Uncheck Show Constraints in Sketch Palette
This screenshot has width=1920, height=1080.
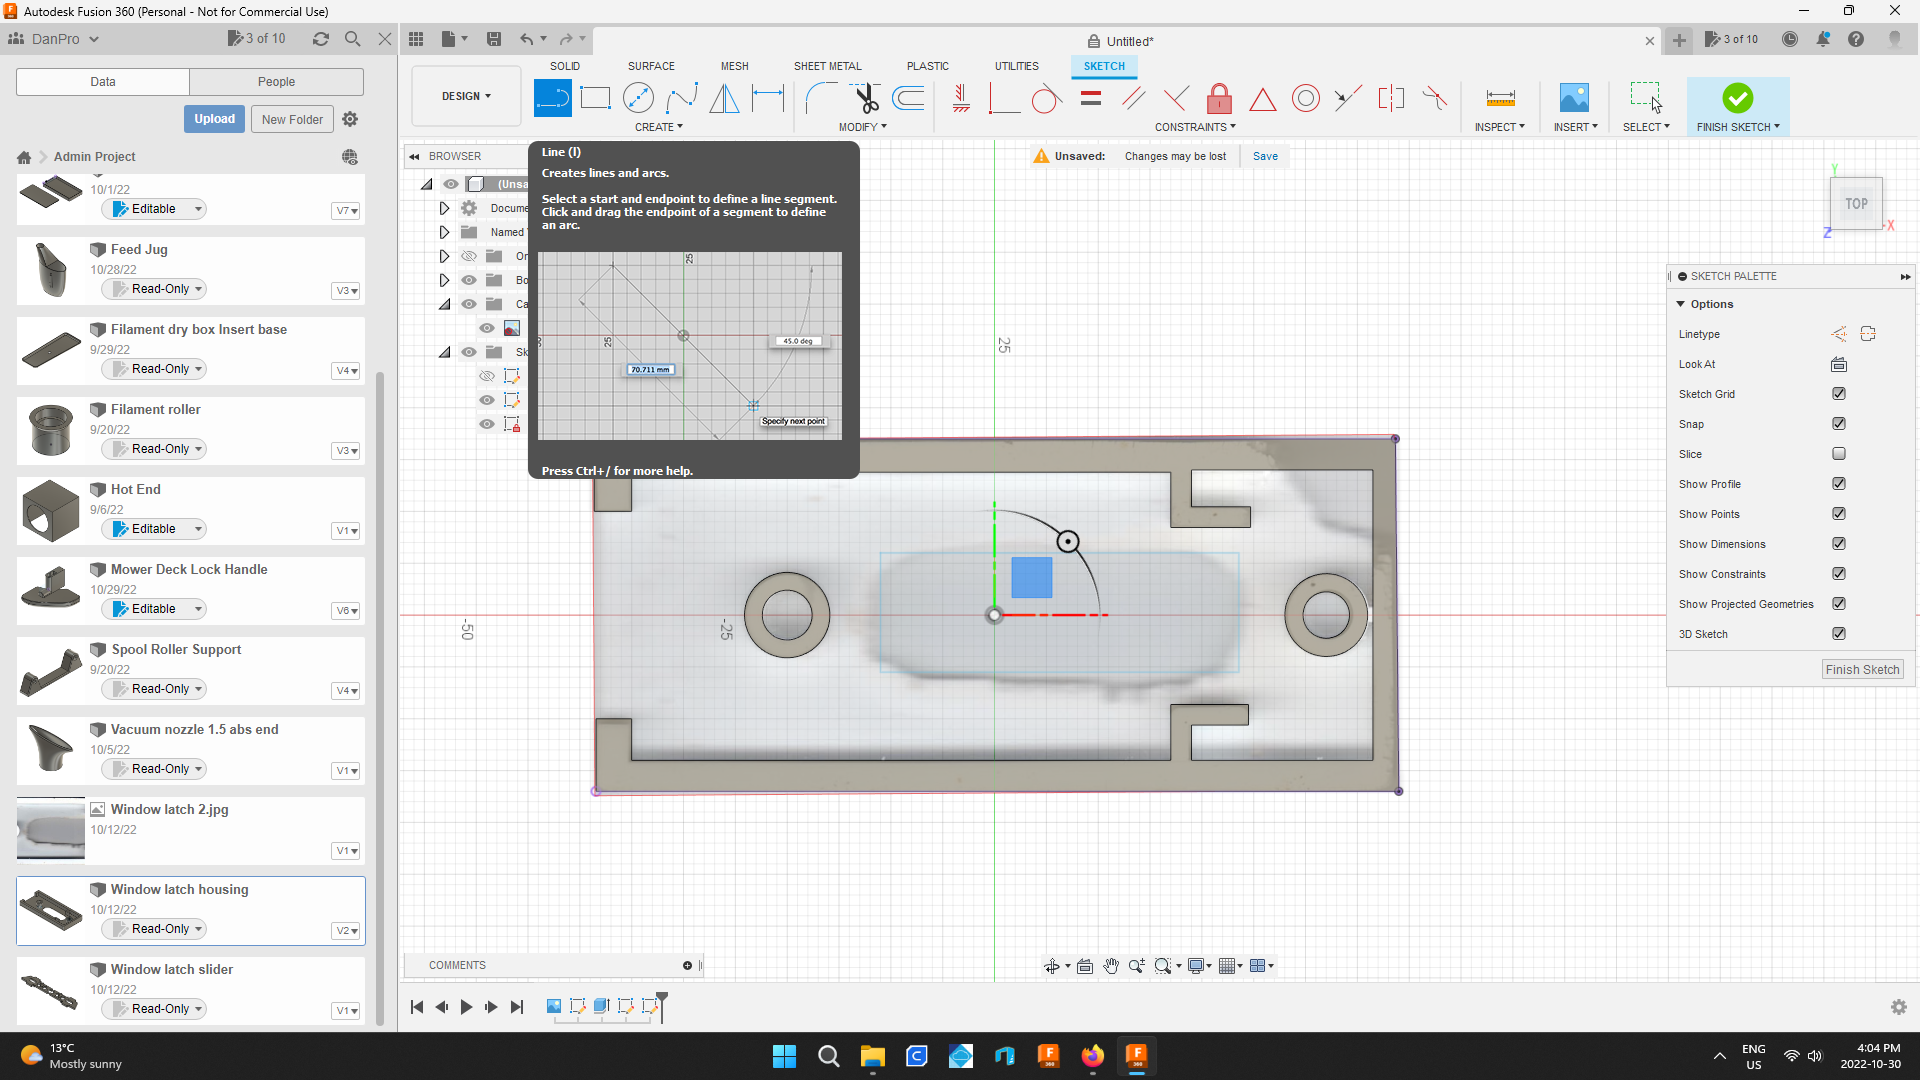[1839, 573]
